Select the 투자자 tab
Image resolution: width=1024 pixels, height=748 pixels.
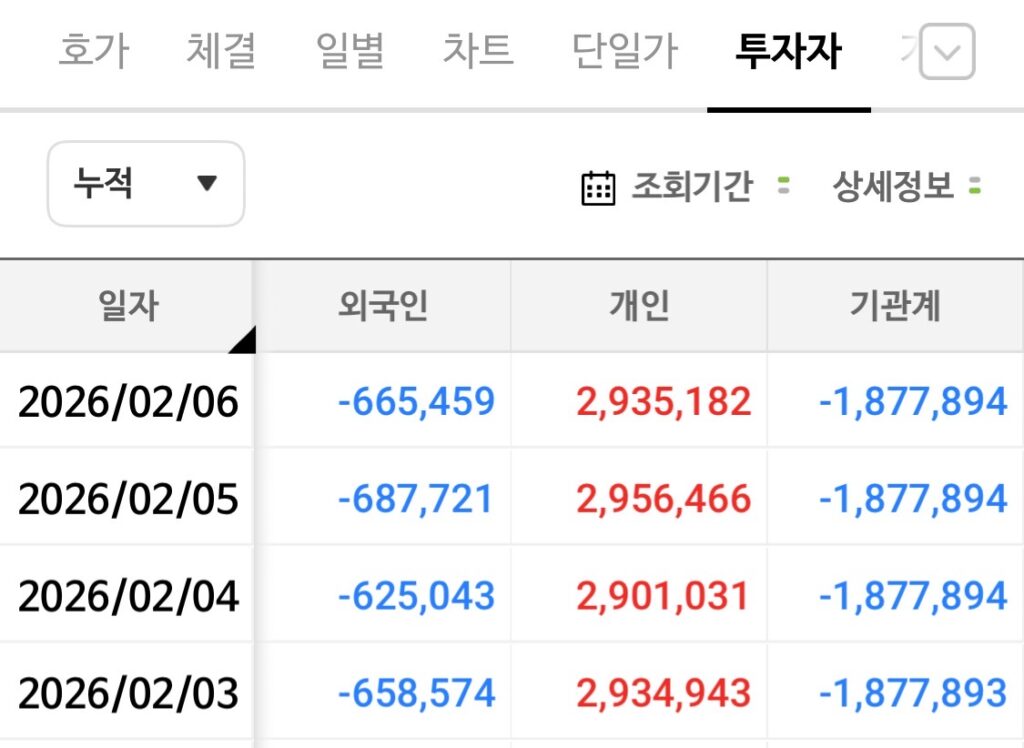(x=788, y=51)
